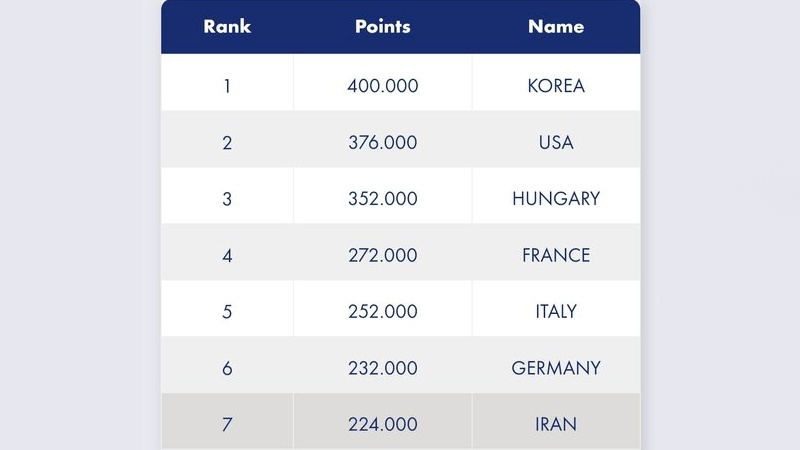Click the 400.000 points value

click(x=383, y=86)
